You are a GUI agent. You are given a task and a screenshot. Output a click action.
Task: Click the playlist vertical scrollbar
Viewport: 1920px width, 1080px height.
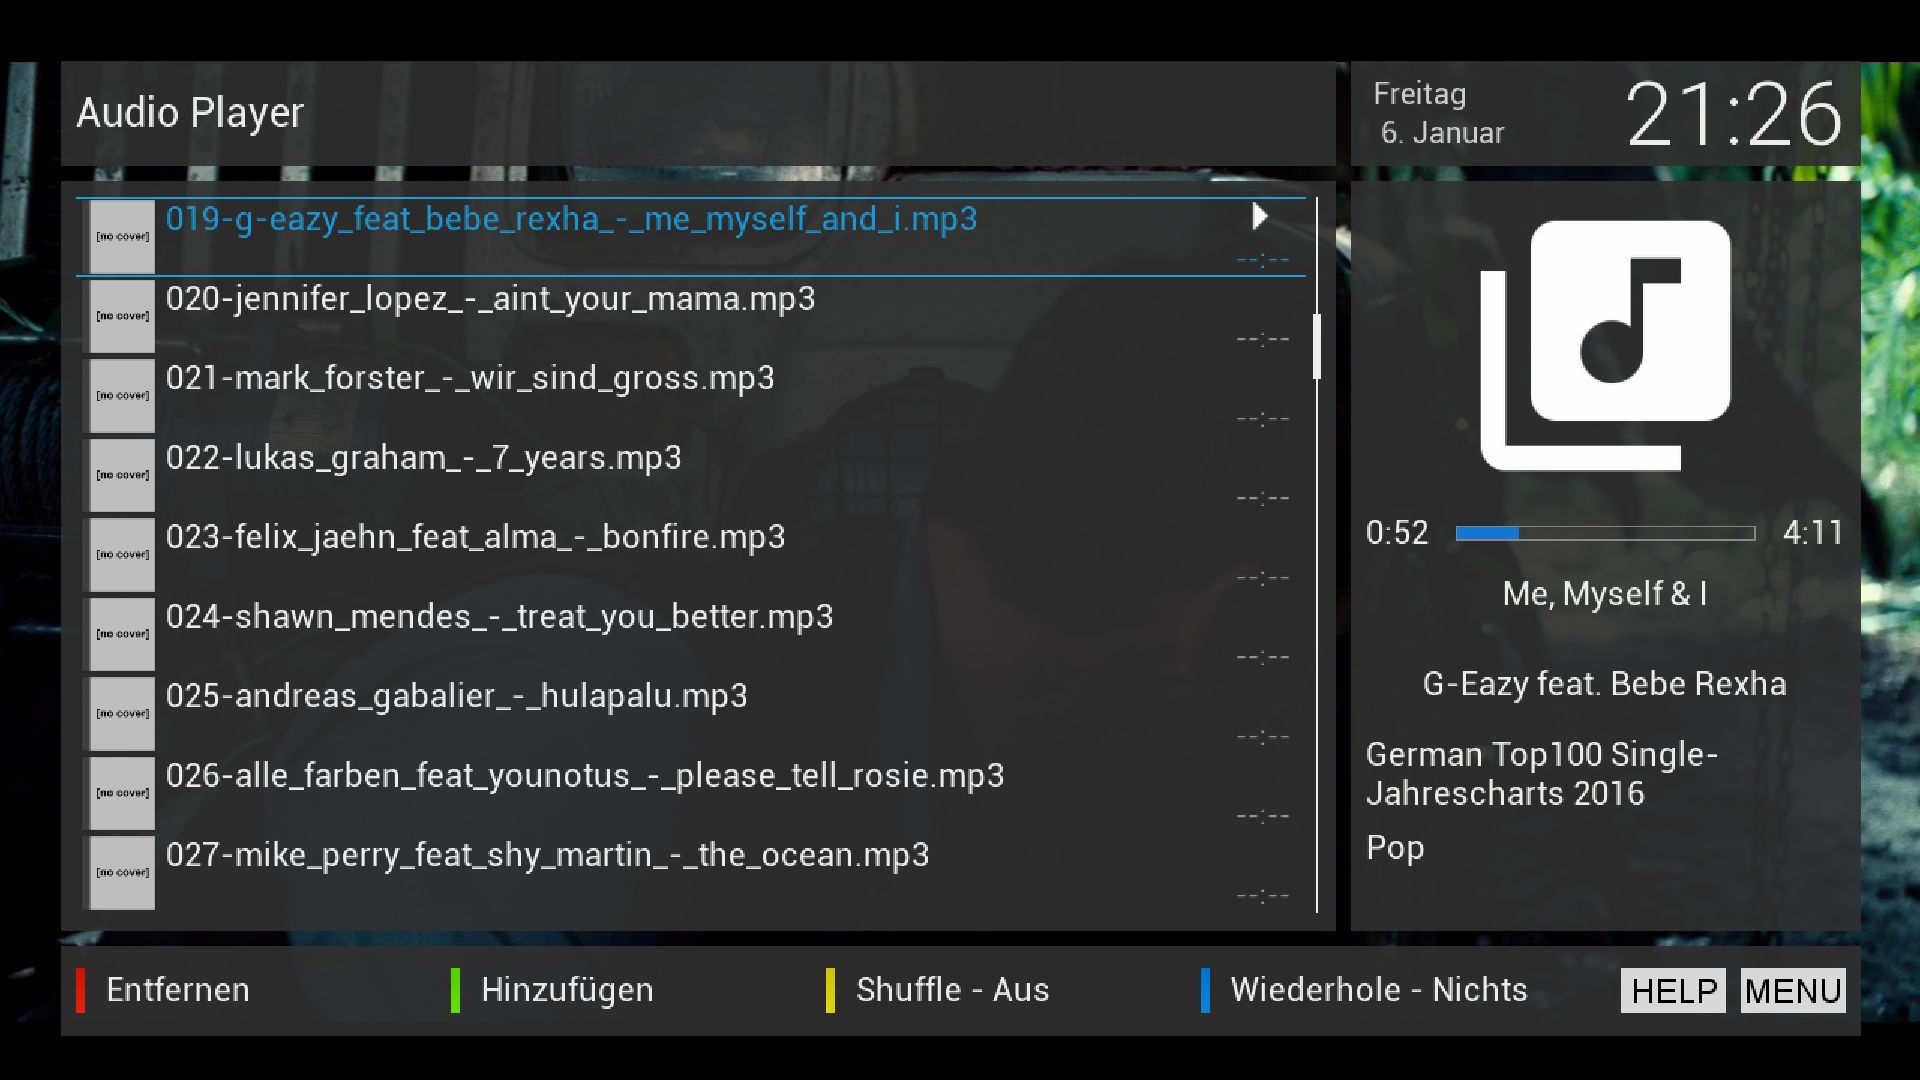point(1316,346)
